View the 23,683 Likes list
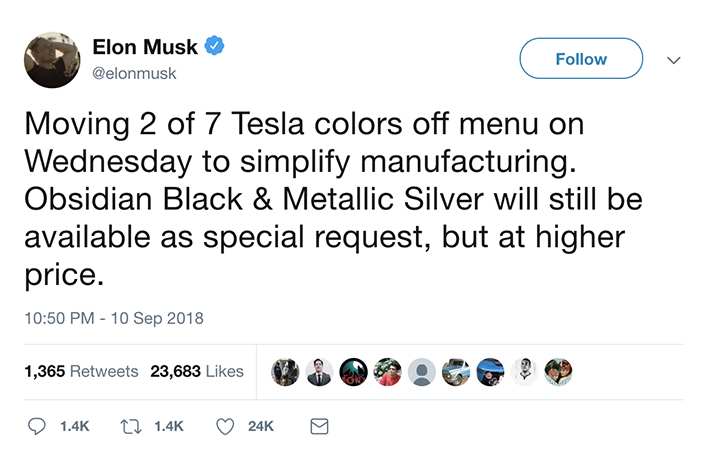Screen dimensions: 706x471 coord(197,371)
